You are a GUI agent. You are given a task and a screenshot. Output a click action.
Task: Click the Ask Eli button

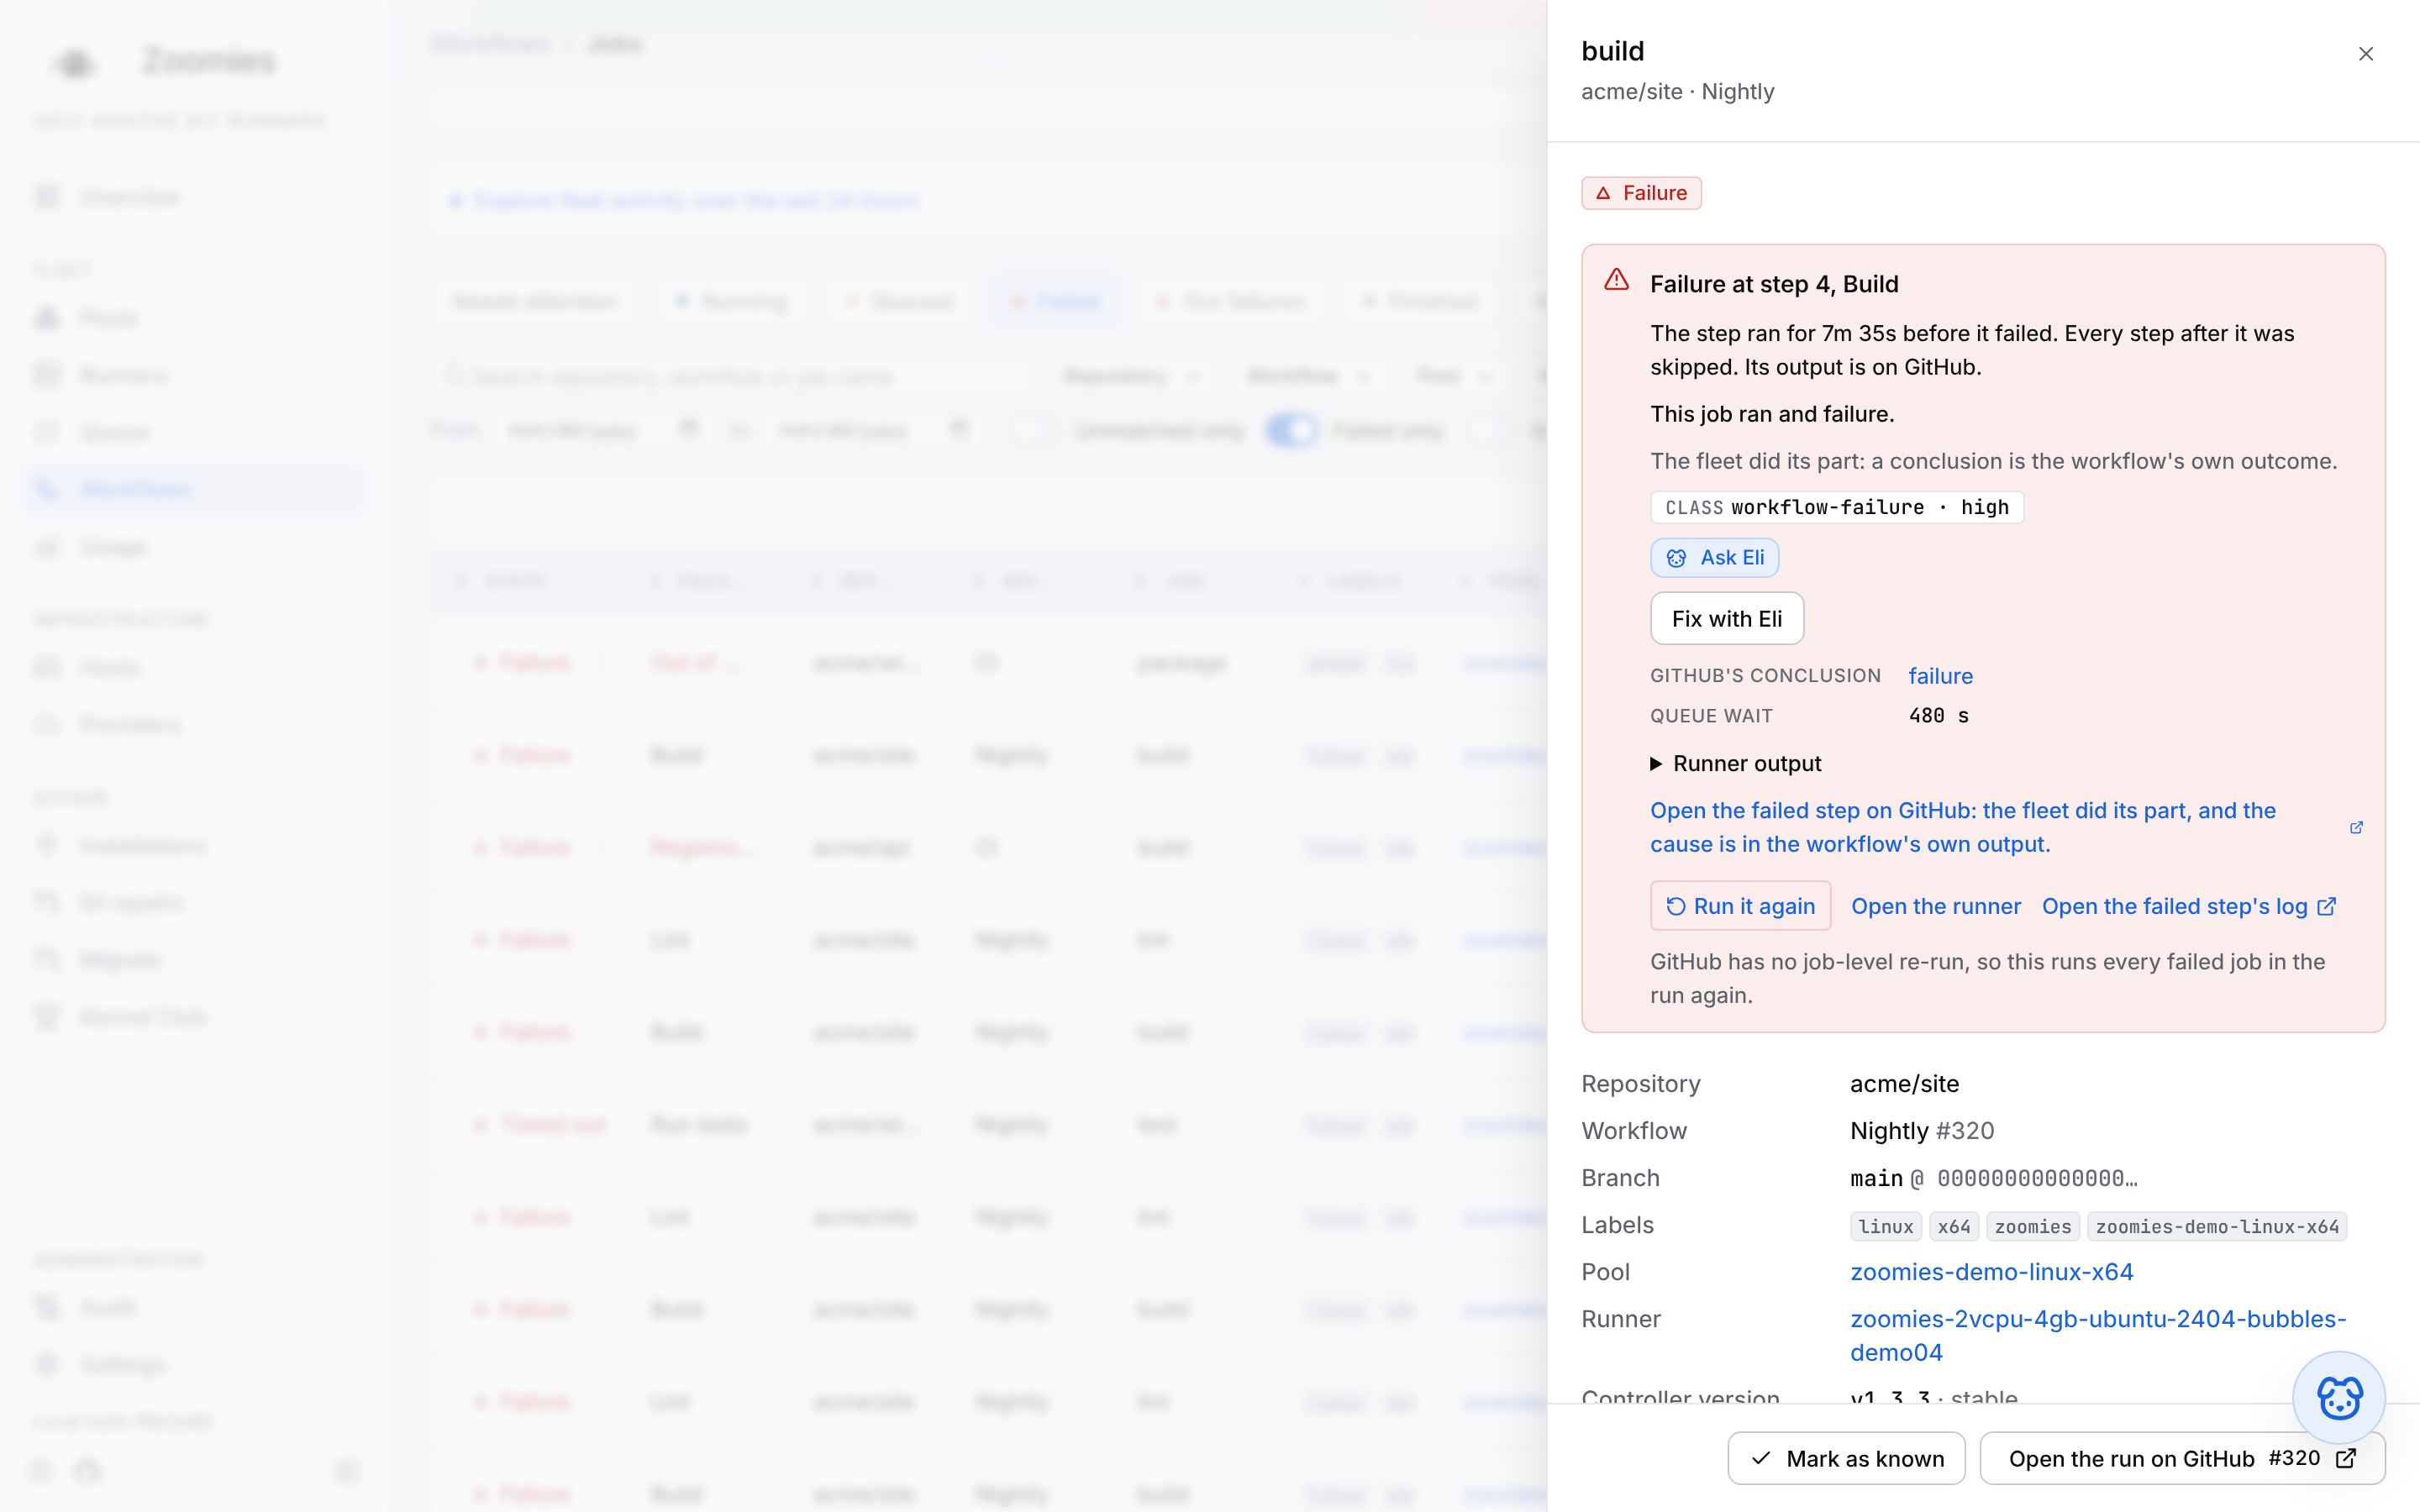click(x=1714, y=558)
